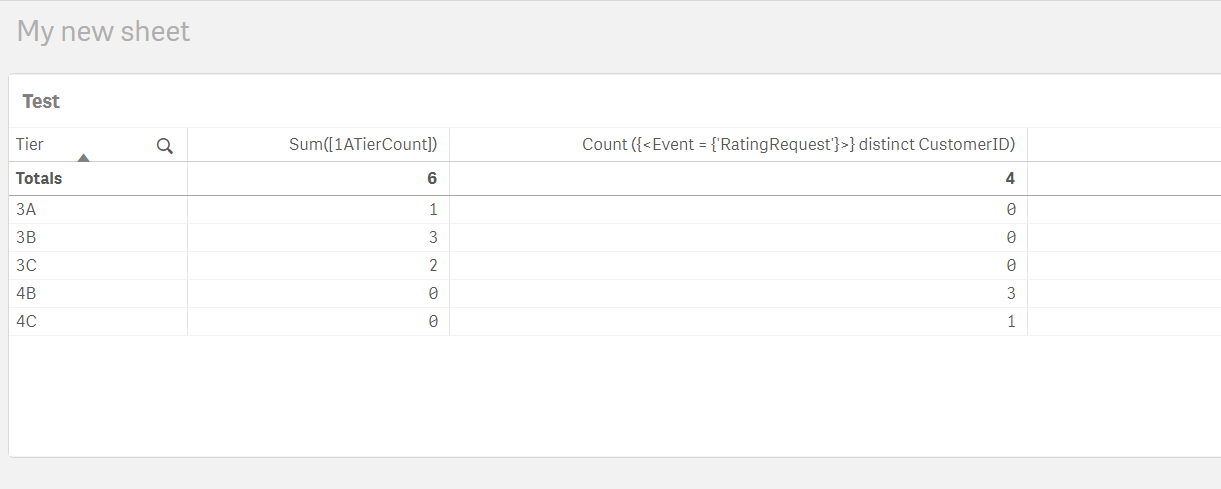Click Sum value 2 in 3C row
1221x489 pixels.
pos(433,266)
